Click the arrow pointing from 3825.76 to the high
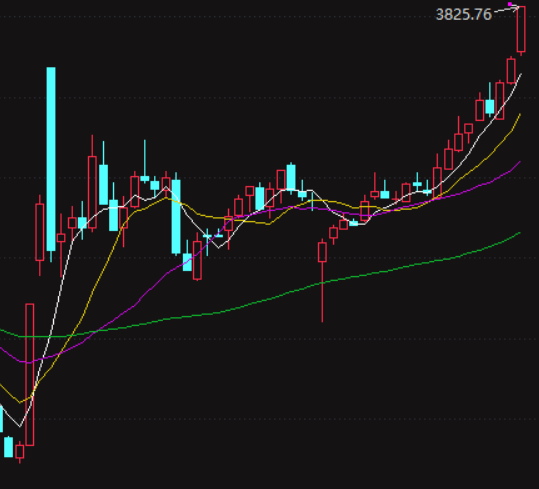The image size is (539, 489). point(506,10)
